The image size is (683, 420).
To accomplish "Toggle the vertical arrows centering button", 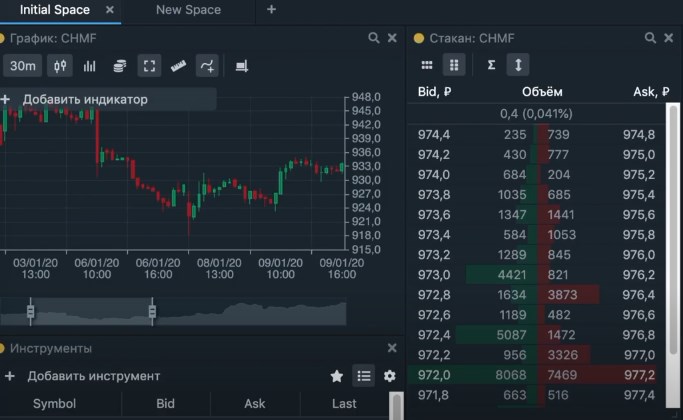I will [x=518, y=65].
